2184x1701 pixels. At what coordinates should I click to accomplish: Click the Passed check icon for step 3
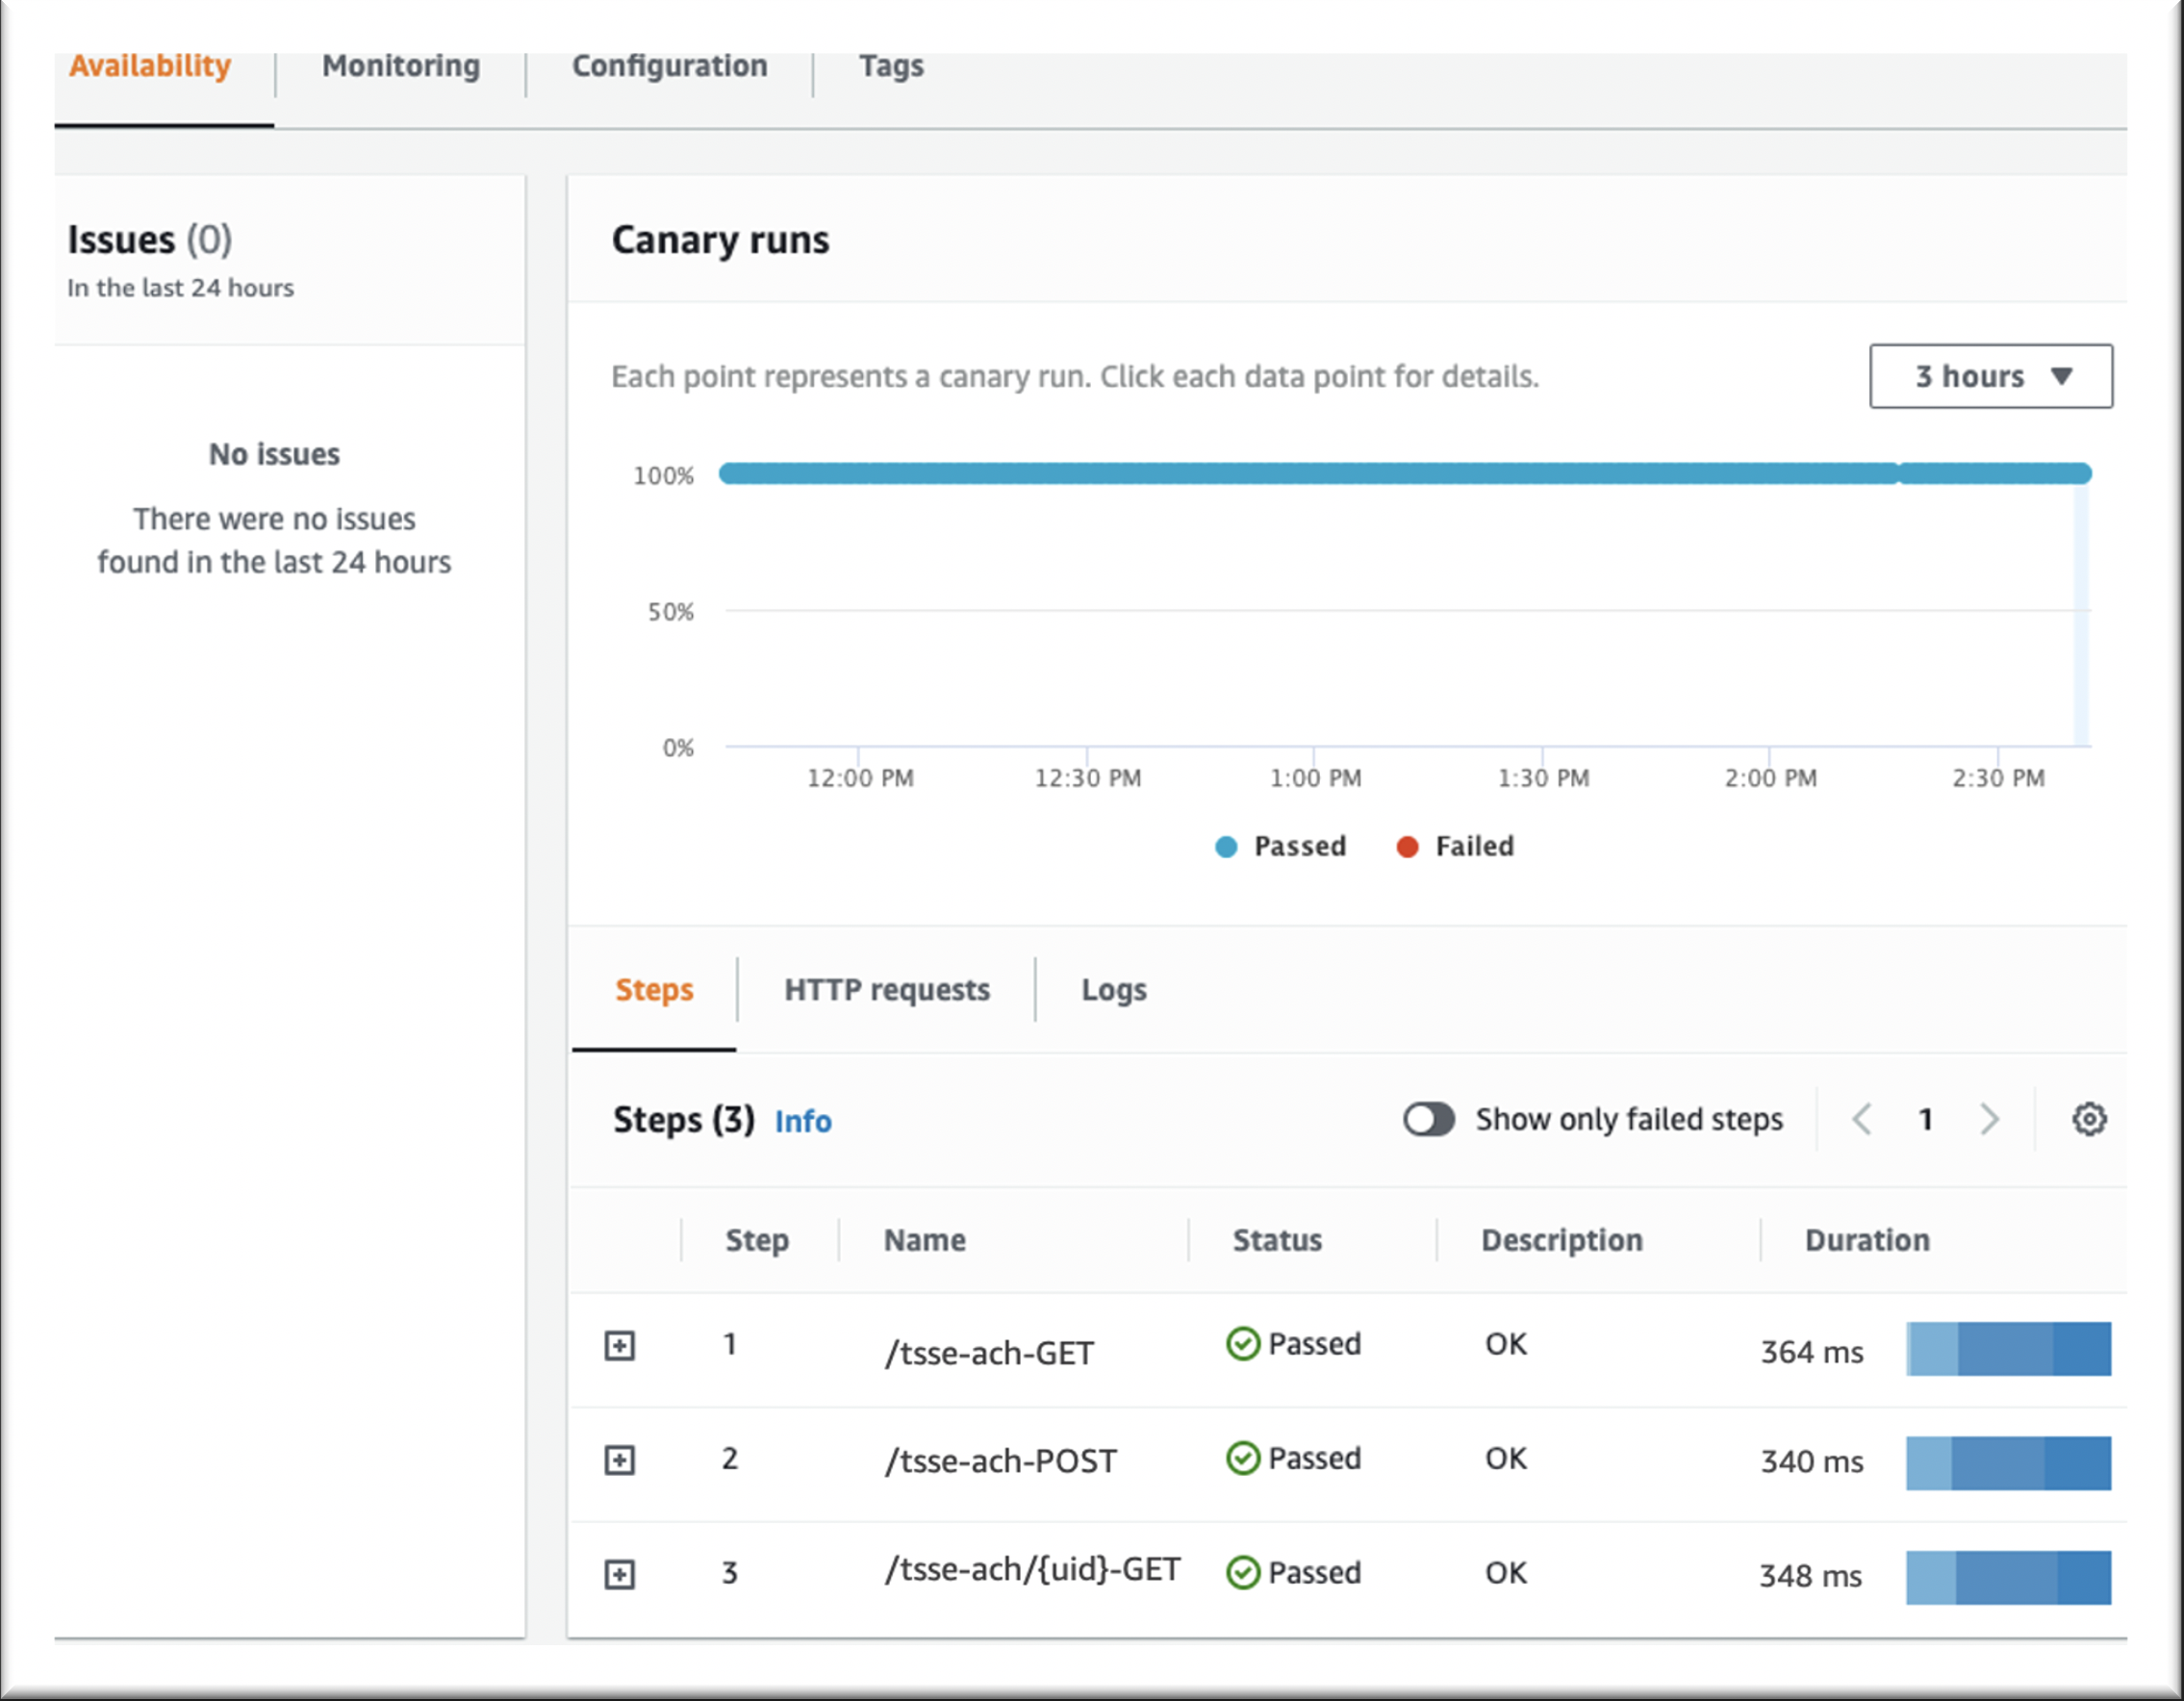click(x=1242, y=1572)
